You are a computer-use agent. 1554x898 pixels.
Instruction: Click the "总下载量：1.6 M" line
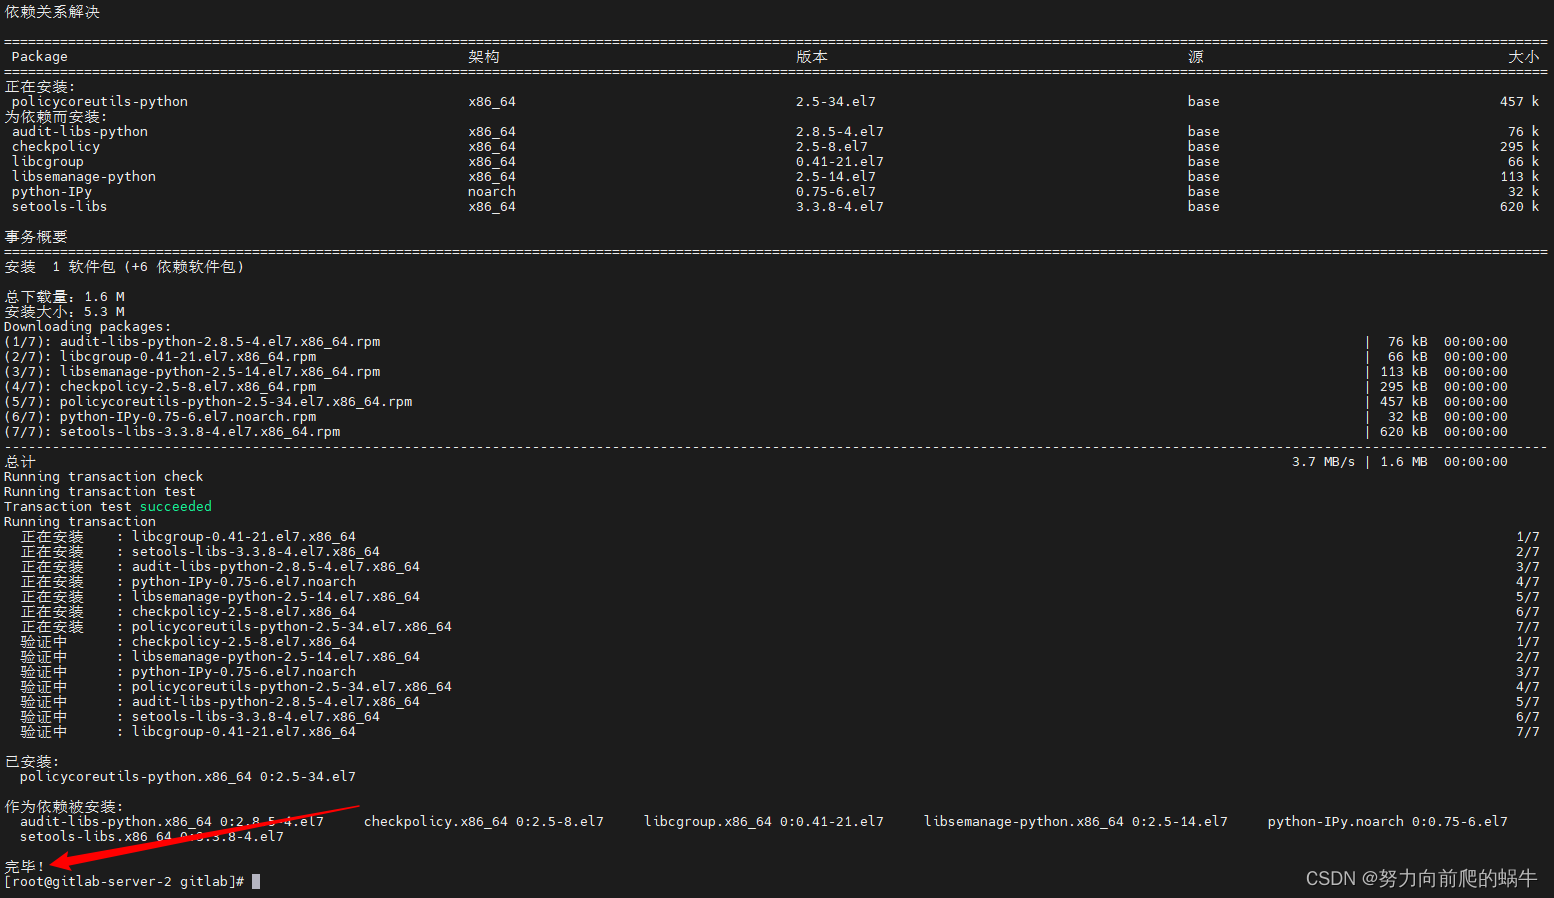(65, 297)
